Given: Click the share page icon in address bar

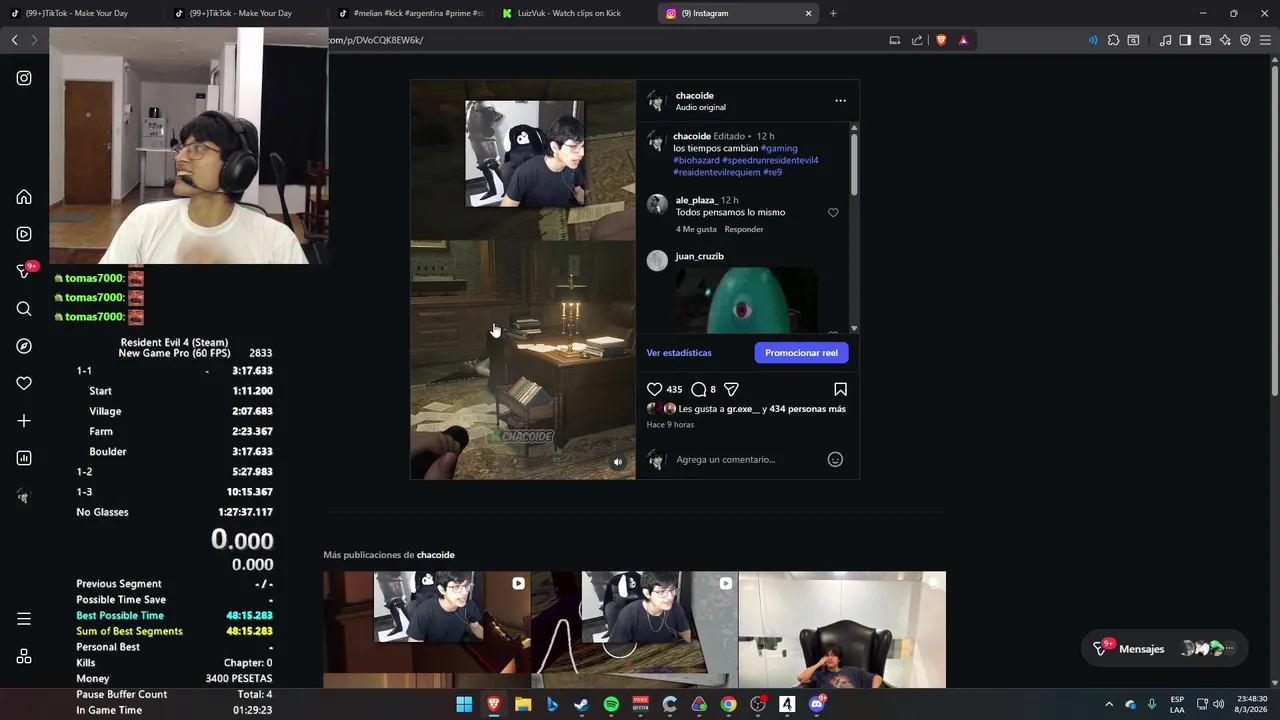Looking at the screenshot, I should (917, 40).
